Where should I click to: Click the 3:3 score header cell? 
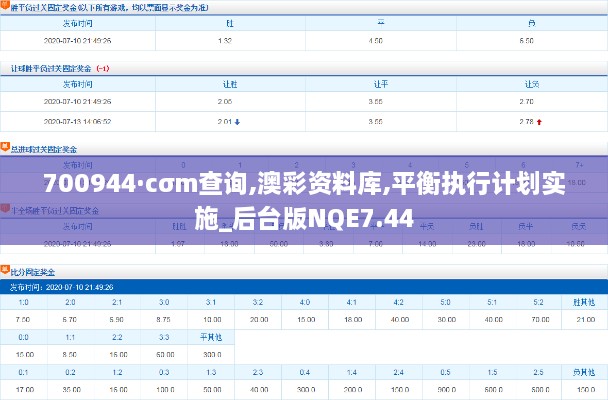[164, 337]
